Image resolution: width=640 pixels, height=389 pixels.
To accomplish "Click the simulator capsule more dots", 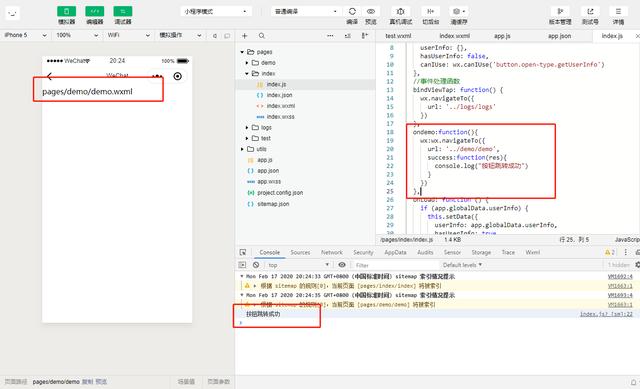I will pyautogui.click(x=158, y=76).
